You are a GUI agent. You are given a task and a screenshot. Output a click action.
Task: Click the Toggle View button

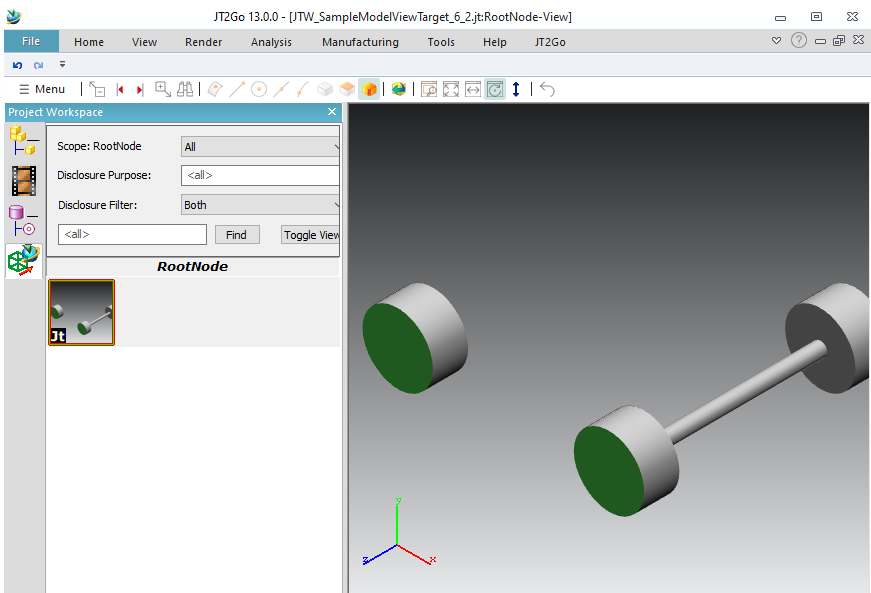pos(311,235)
